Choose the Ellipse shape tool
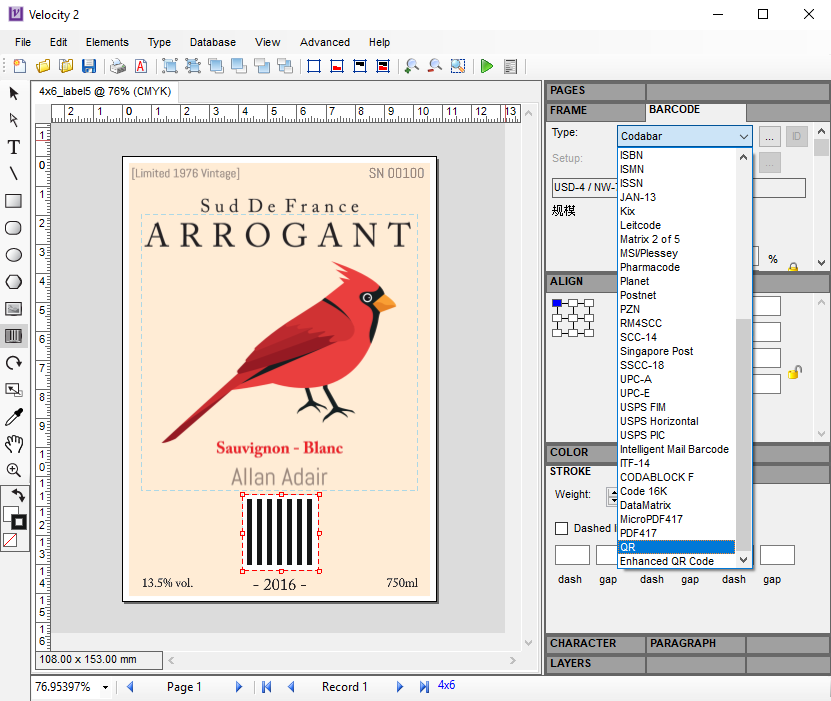 [14, 255]
